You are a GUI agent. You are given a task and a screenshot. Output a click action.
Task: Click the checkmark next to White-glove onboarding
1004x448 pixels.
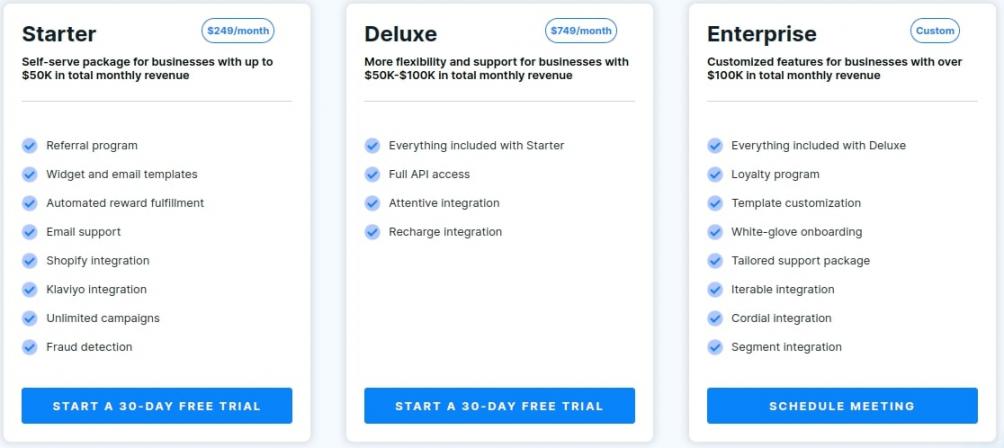715,232
